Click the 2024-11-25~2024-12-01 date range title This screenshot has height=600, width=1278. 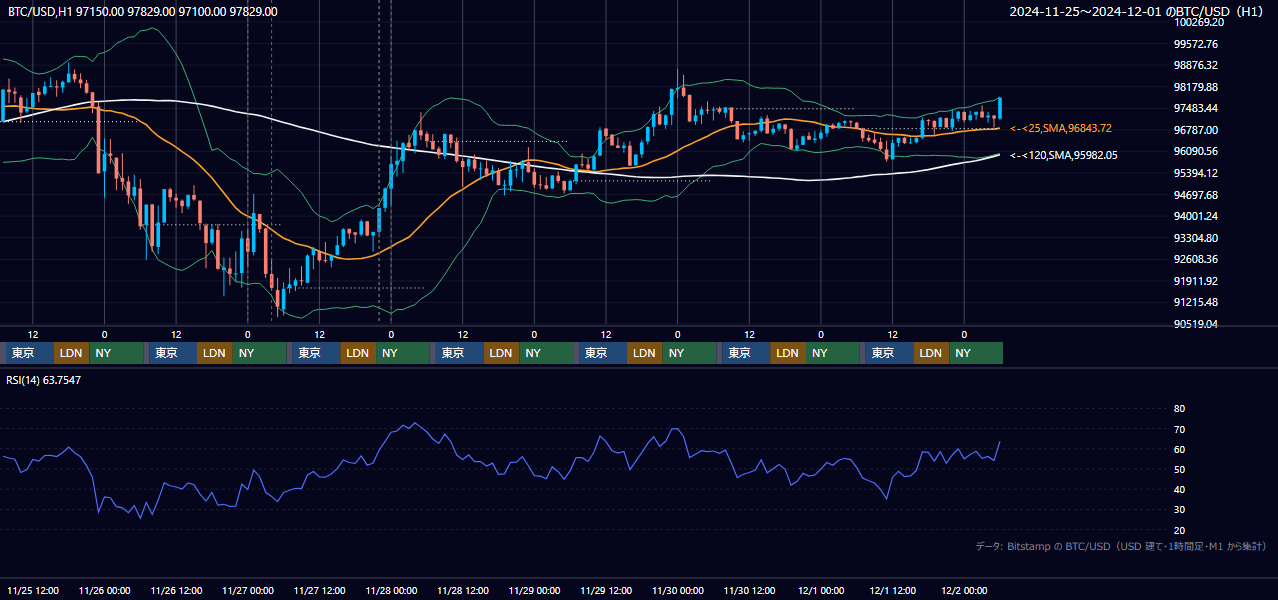click(1138, 11)
